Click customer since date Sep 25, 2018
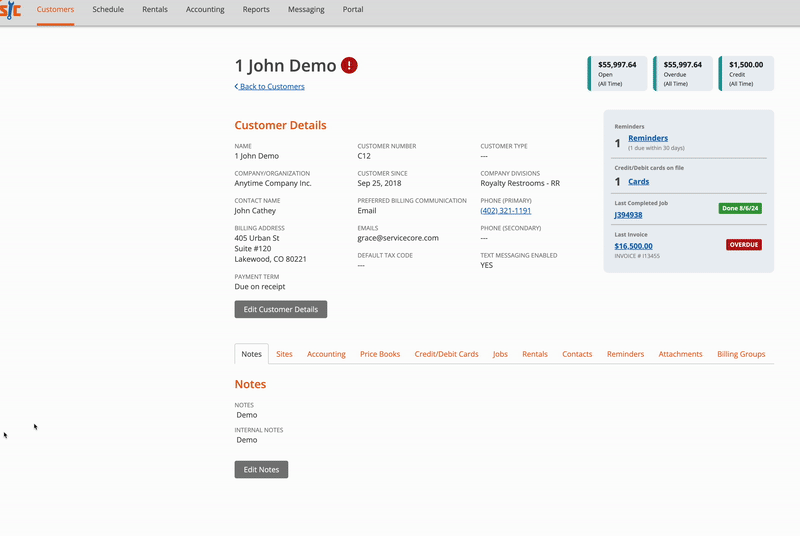The height and width of the screenshot is (536, 800). (379, 183)
